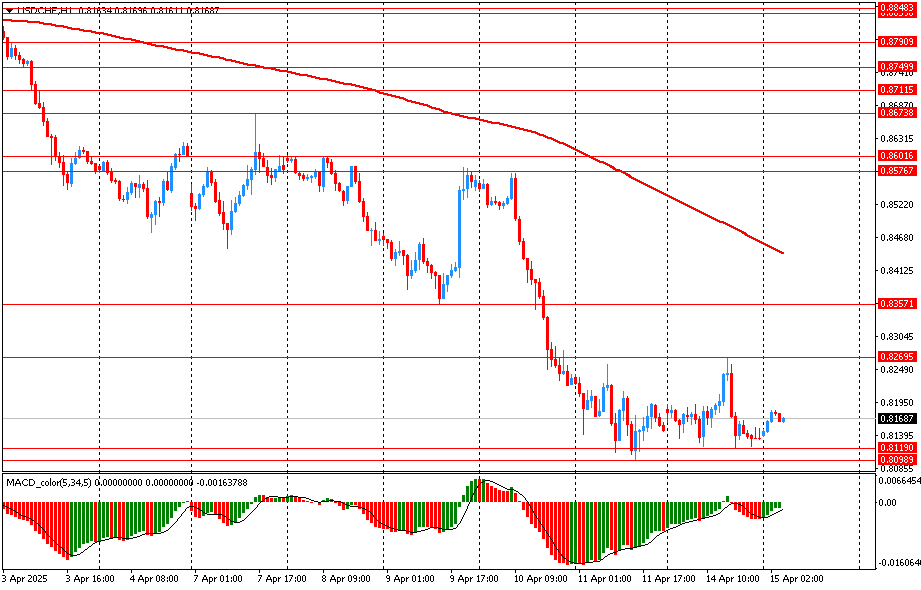Click the 0.84680 value on price scale
The height and width of the screenshot is (590, 921).
point(896,238)
